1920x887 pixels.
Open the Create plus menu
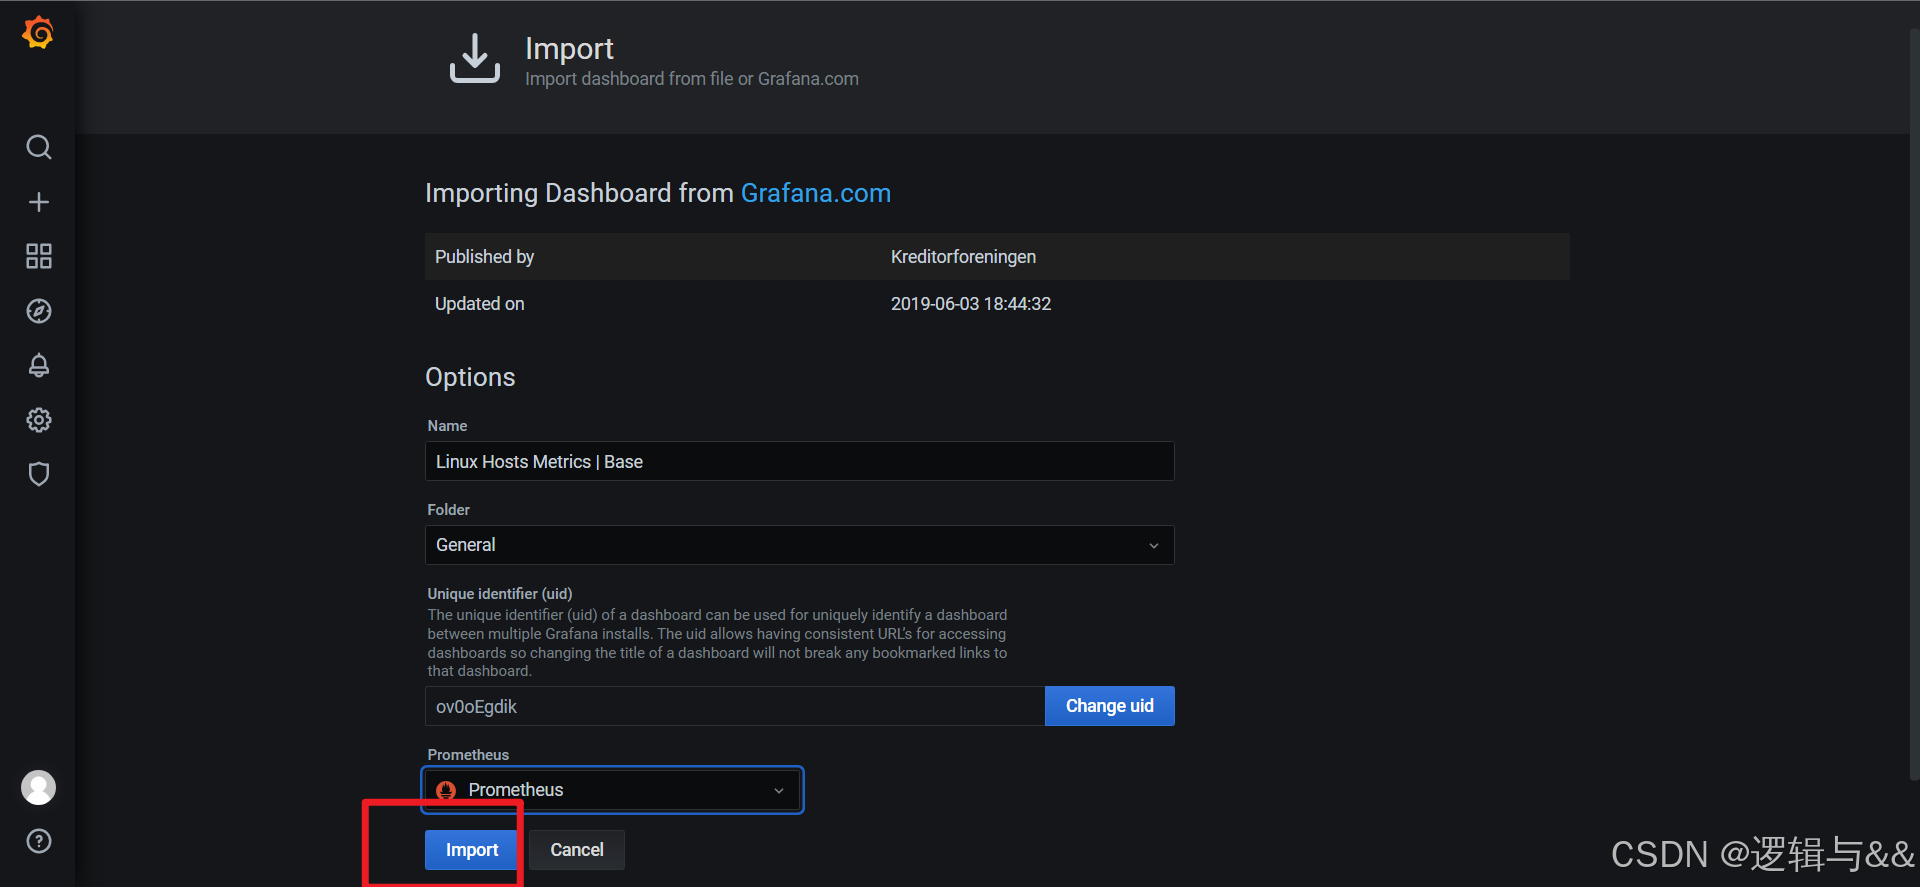coord(38,202)
